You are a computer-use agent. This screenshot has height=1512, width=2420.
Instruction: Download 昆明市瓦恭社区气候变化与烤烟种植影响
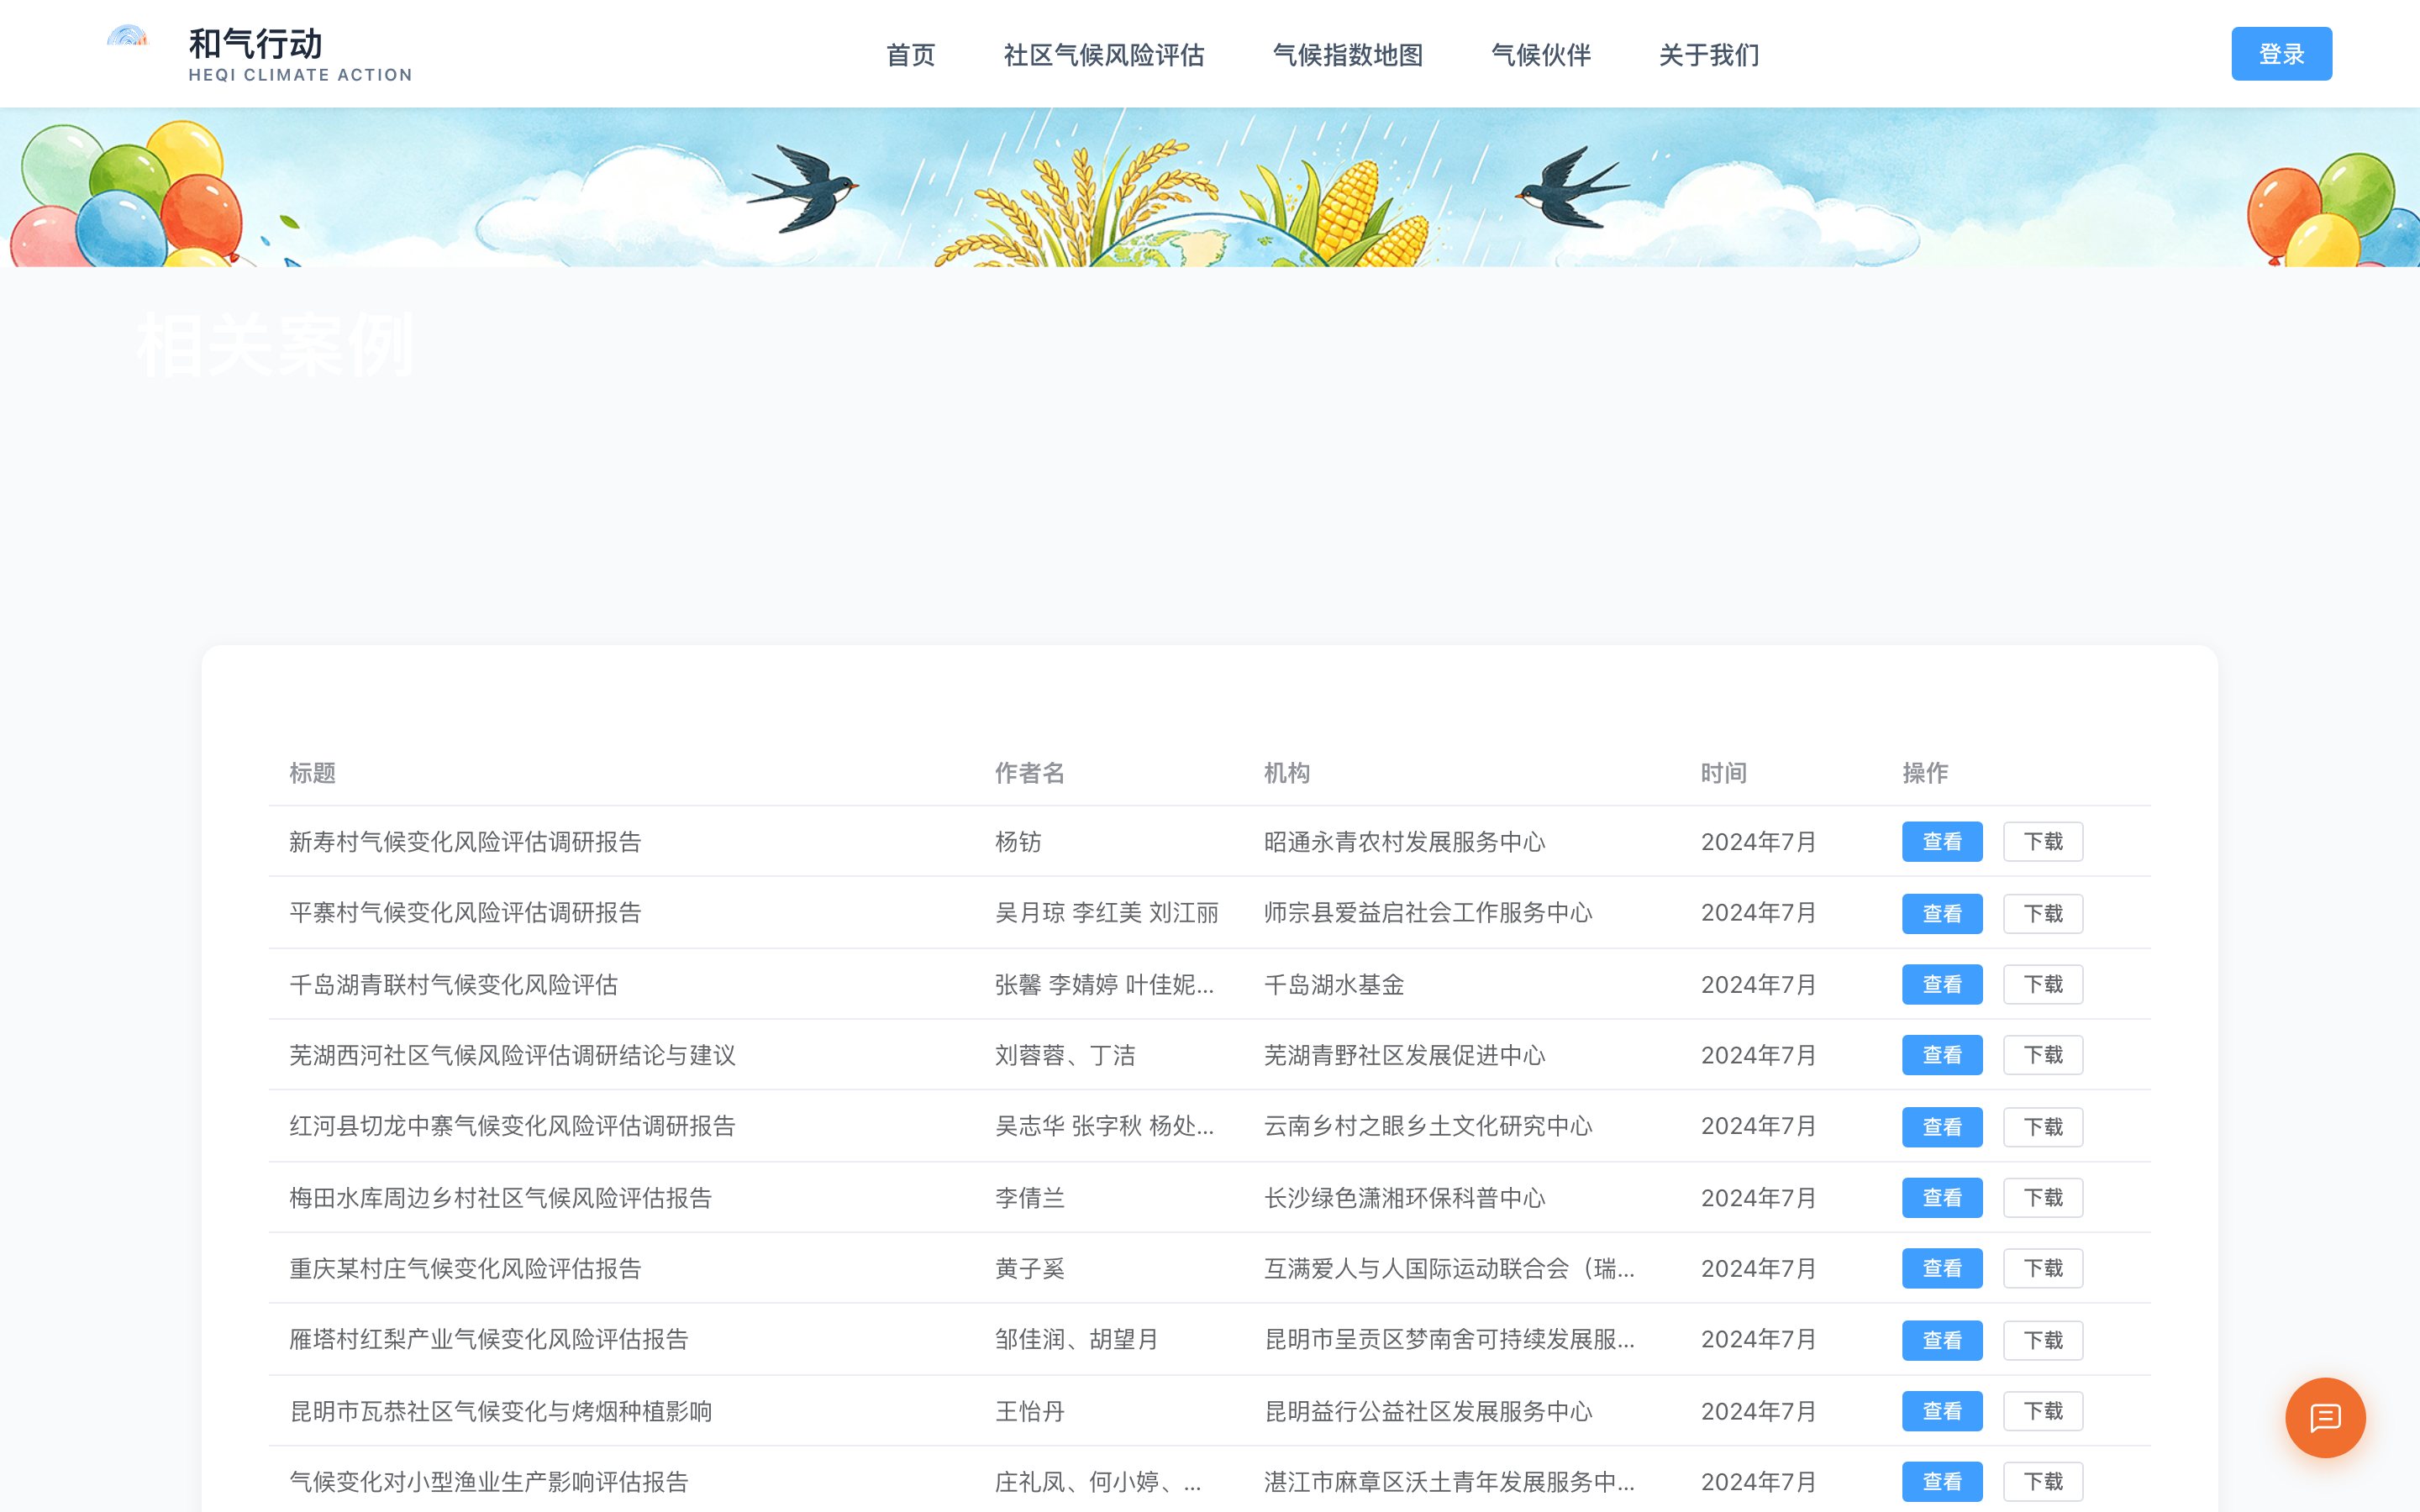pyautogui.click(x=2043, y=1411)
